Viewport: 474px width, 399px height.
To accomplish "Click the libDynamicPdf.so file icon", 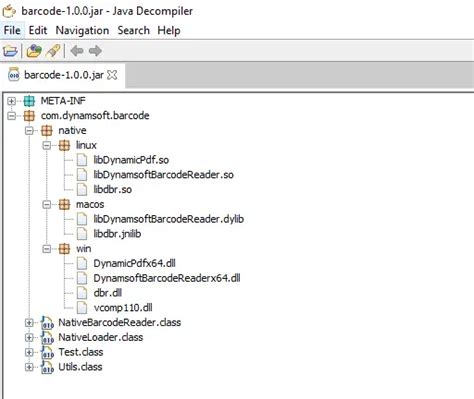I will point(82,160).
